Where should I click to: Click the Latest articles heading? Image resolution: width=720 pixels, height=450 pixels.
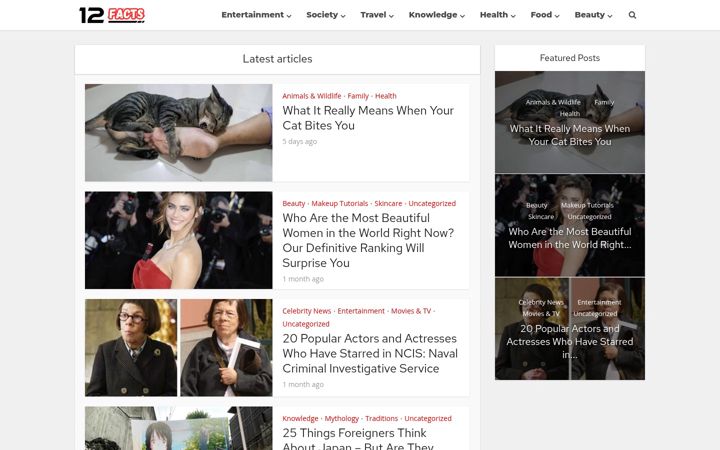pos(277,59)
